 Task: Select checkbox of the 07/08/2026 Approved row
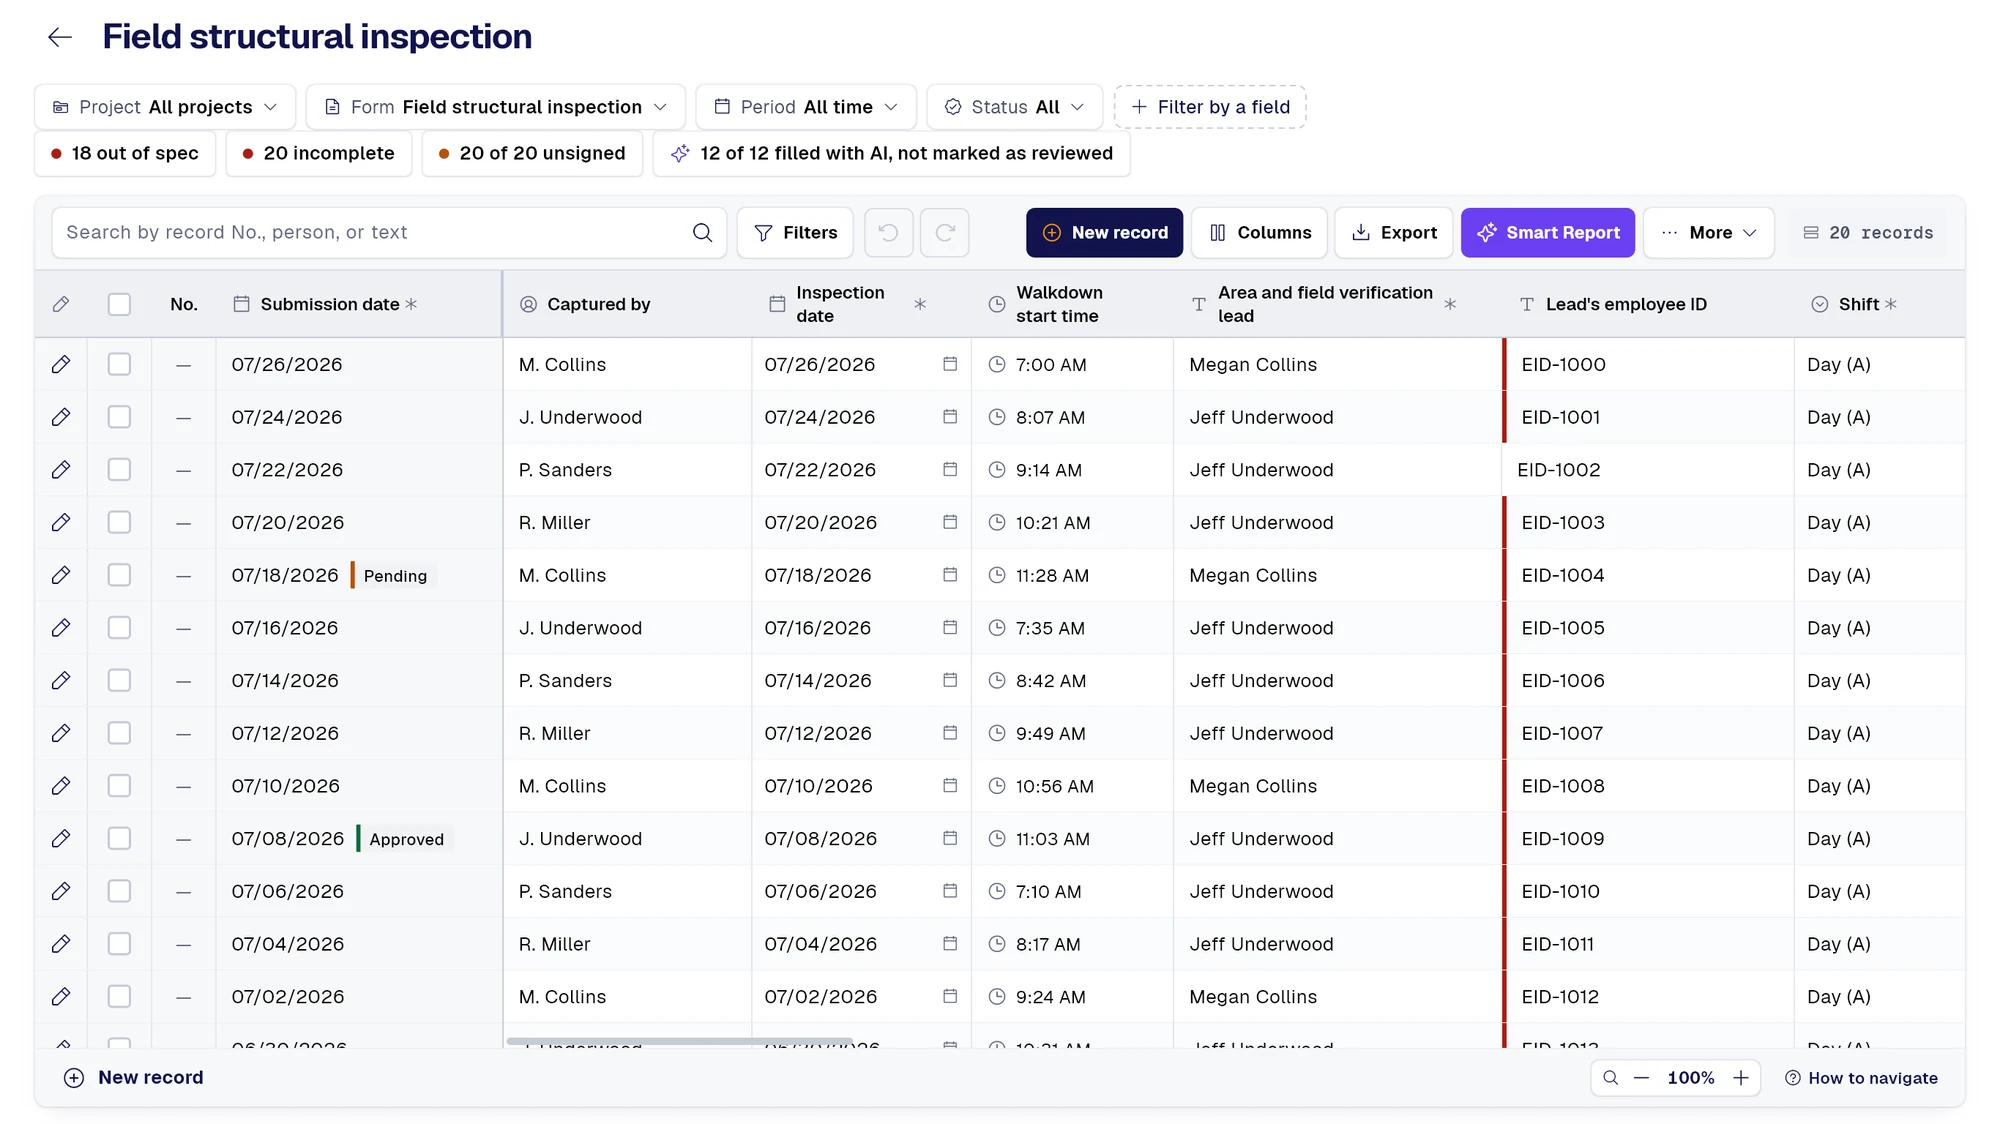(119, 839)
